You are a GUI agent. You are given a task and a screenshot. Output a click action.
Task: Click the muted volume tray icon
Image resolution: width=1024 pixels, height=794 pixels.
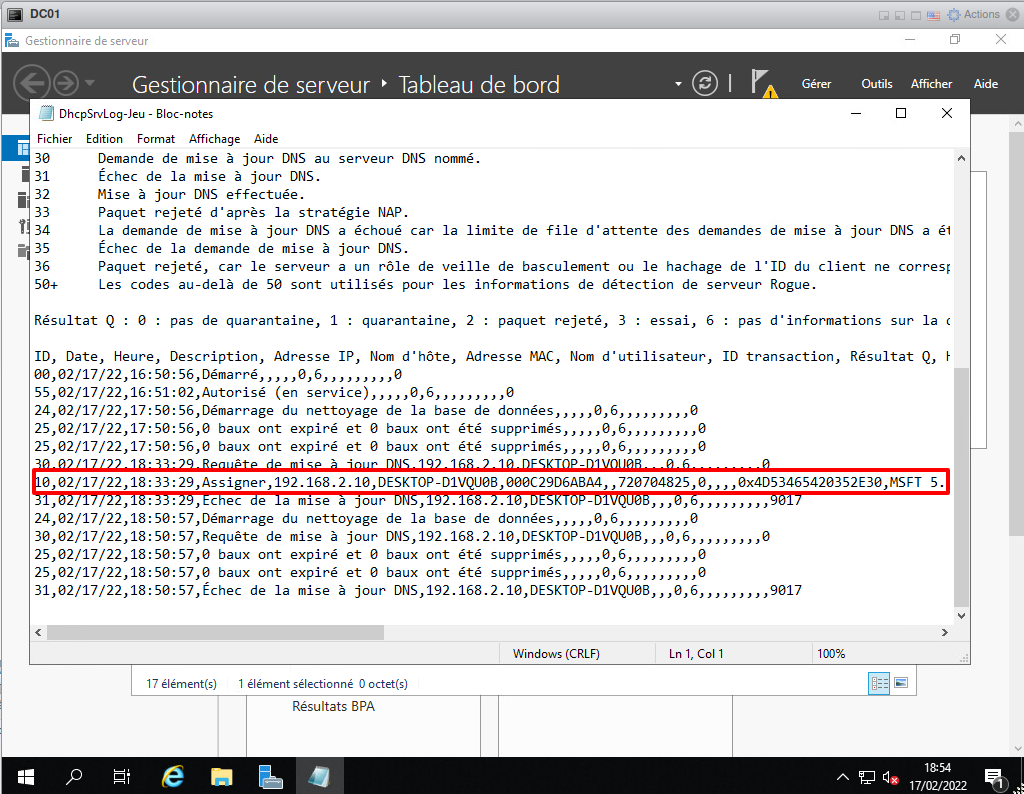point(890,777)
